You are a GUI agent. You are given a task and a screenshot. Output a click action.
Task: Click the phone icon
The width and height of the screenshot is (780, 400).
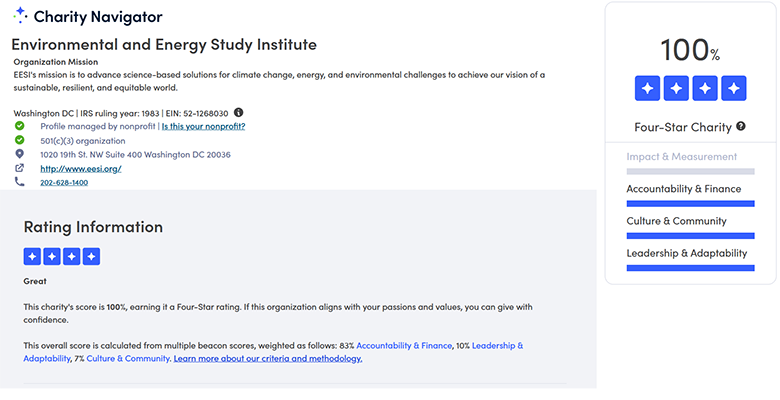click(x=20, y=182)
